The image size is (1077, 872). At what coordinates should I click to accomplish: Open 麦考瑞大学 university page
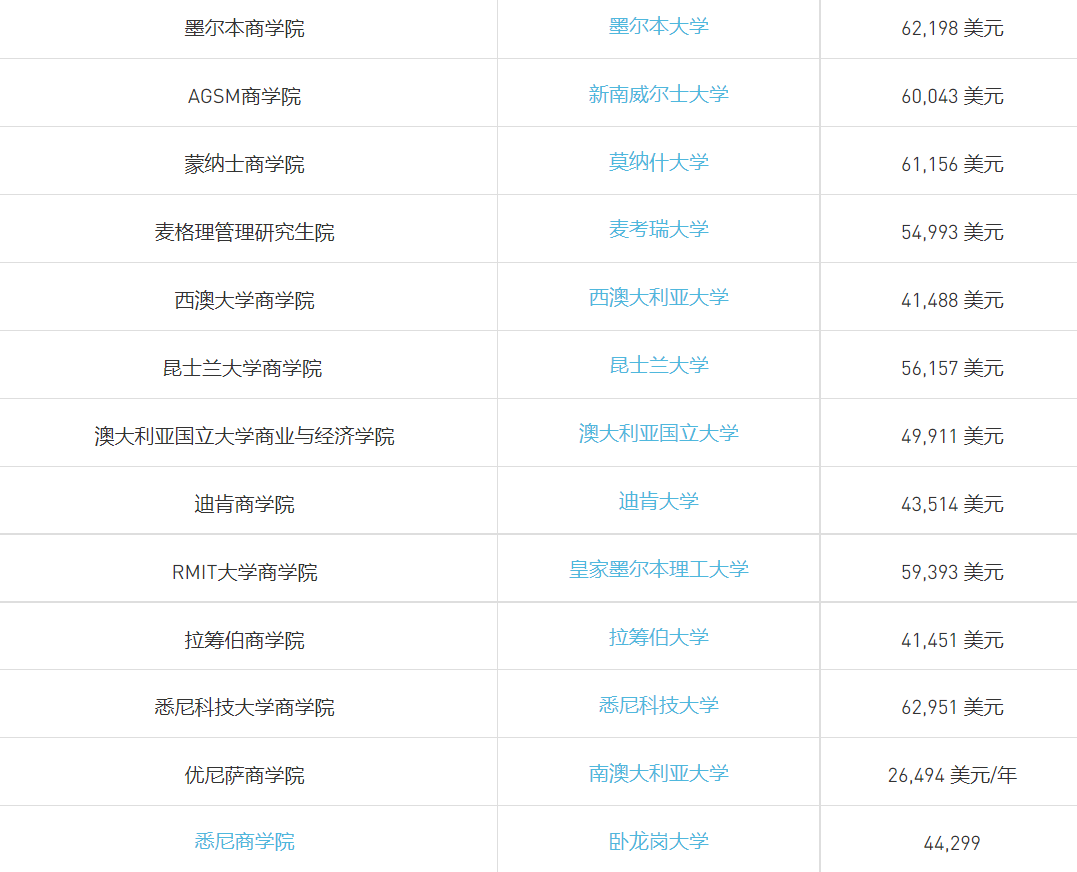pos(658,229)
